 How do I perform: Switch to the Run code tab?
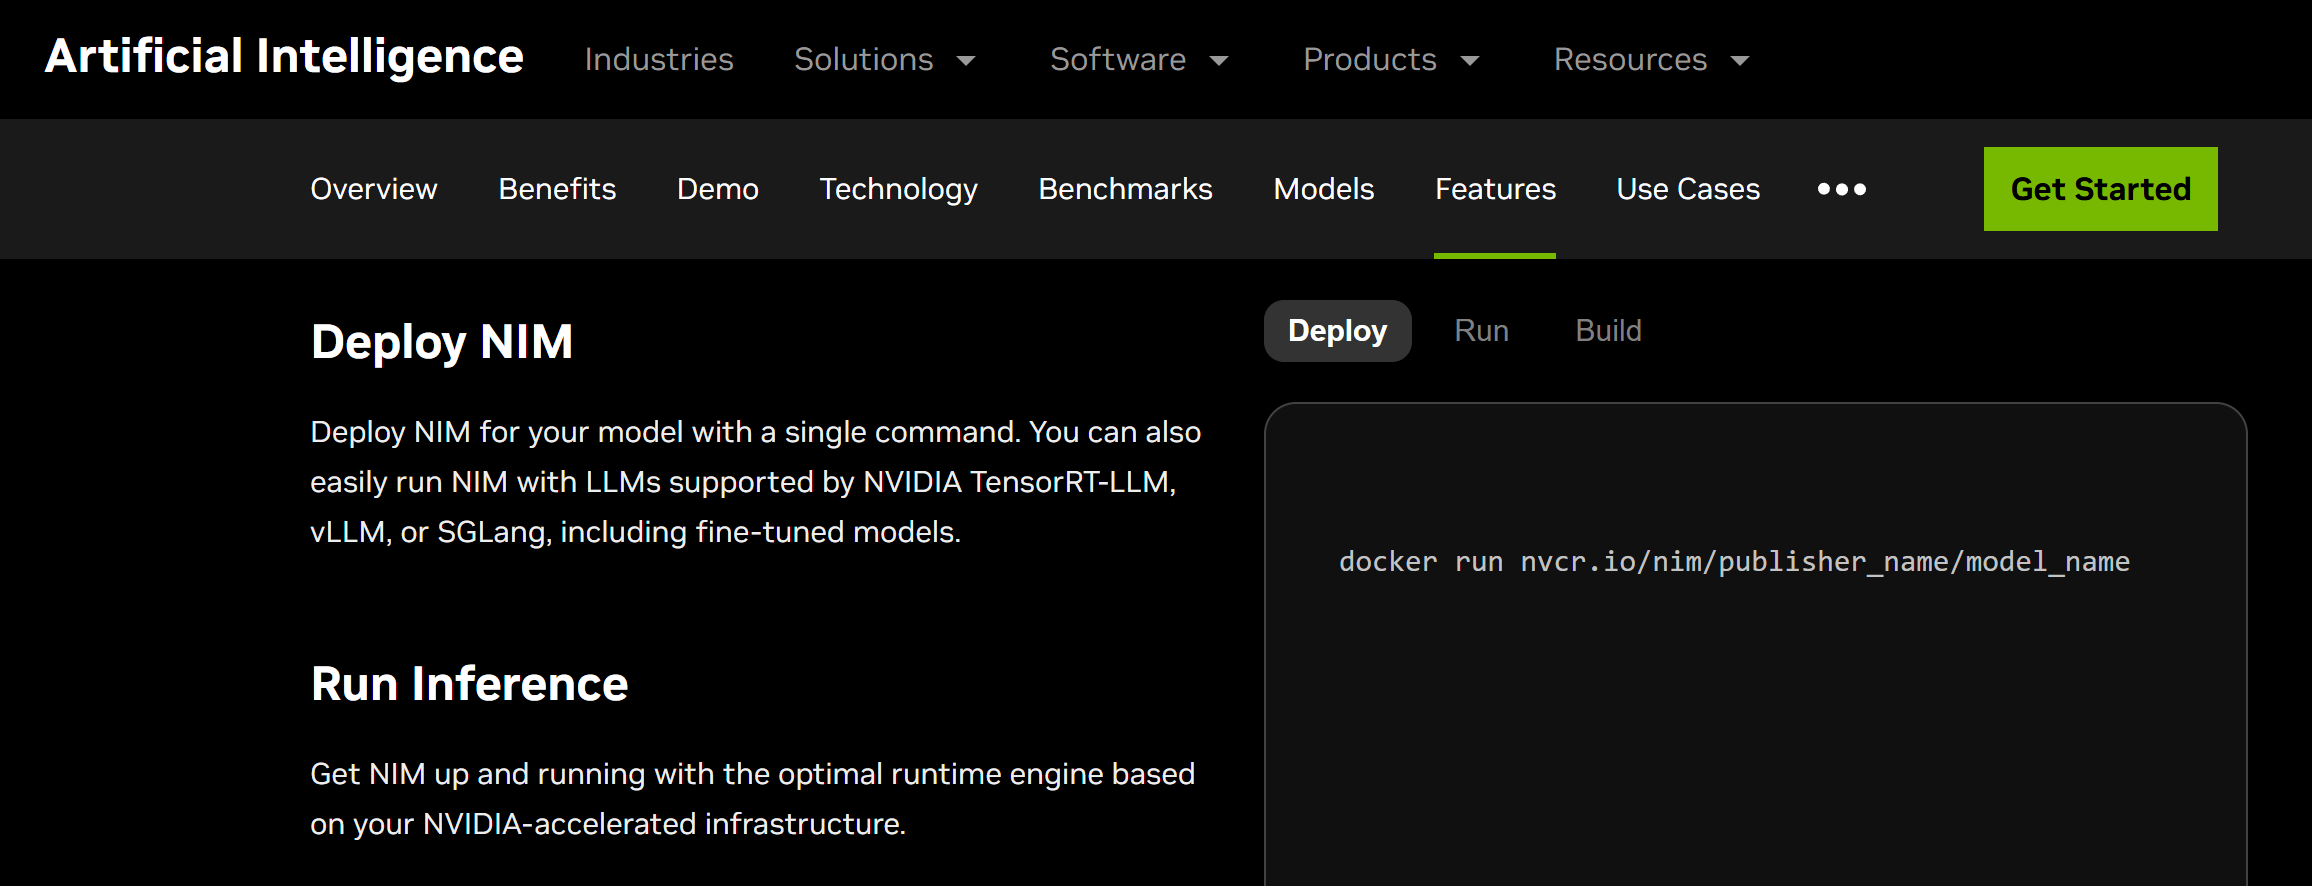pos(1481,331)
